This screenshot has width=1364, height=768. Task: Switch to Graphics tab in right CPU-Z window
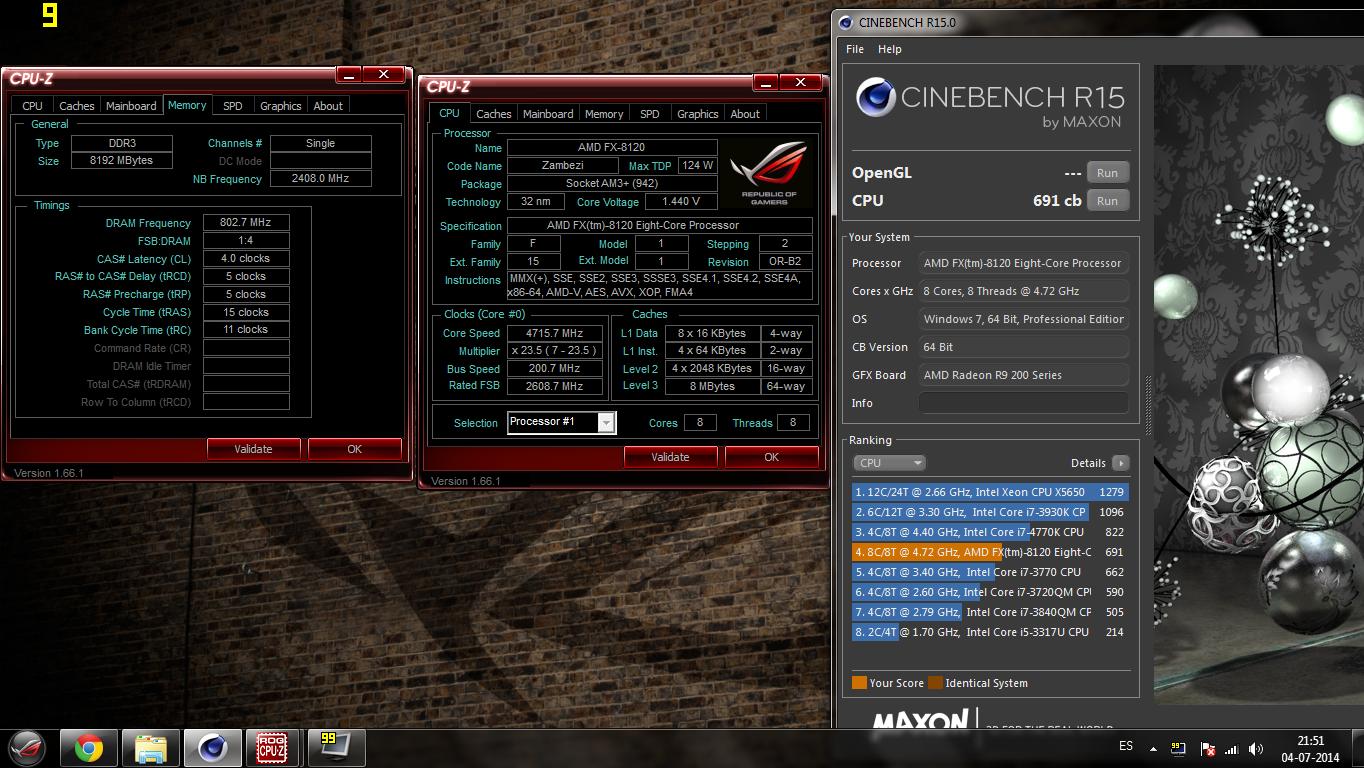(x=698, y=114)
